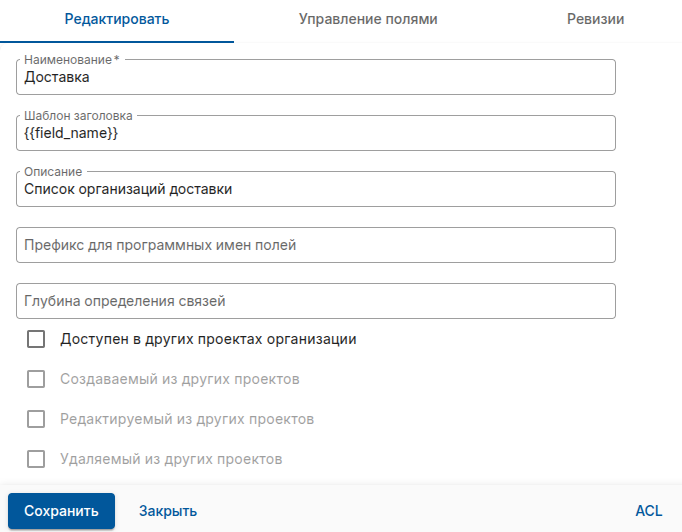
Task: Open the ACL settings link
Action: 648,511
